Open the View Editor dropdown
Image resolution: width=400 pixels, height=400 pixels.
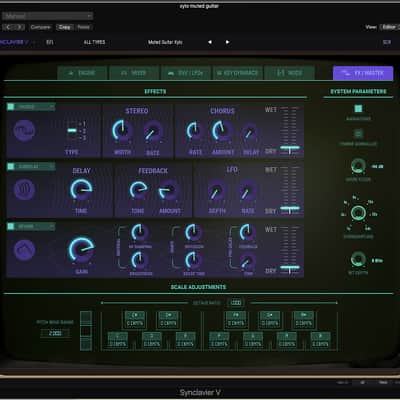(389, 27)
